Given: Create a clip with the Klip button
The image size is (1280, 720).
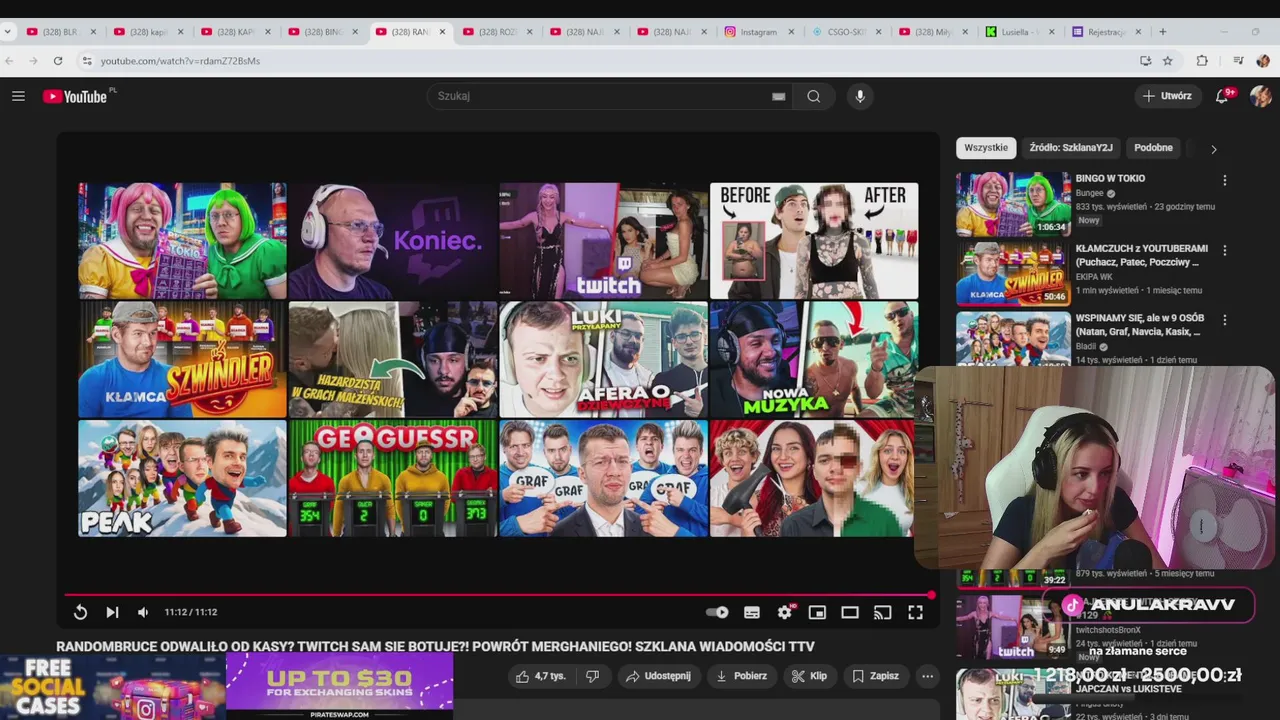Looking at the screenshot, I should [809, 676].
